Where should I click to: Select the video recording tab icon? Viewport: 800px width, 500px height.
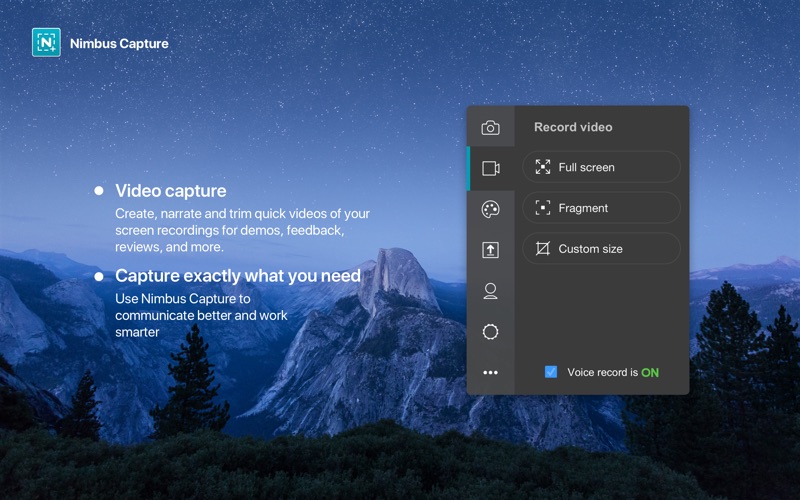click(490, 168)
